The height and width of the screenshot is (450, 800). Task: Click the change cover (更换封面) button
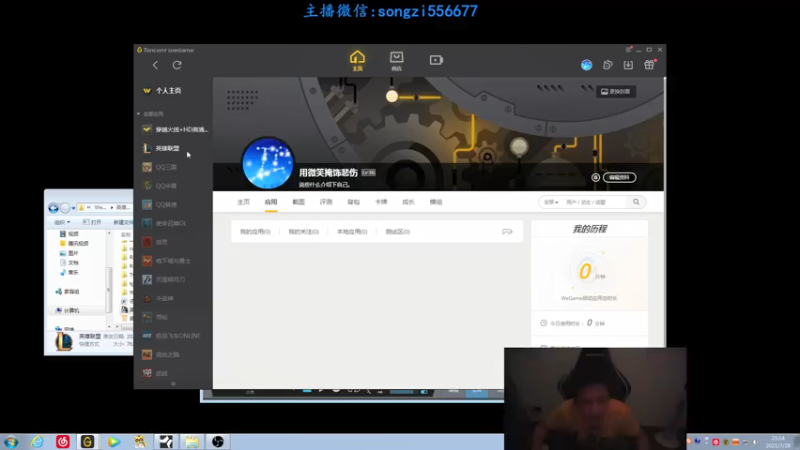(x=616, y=91)
